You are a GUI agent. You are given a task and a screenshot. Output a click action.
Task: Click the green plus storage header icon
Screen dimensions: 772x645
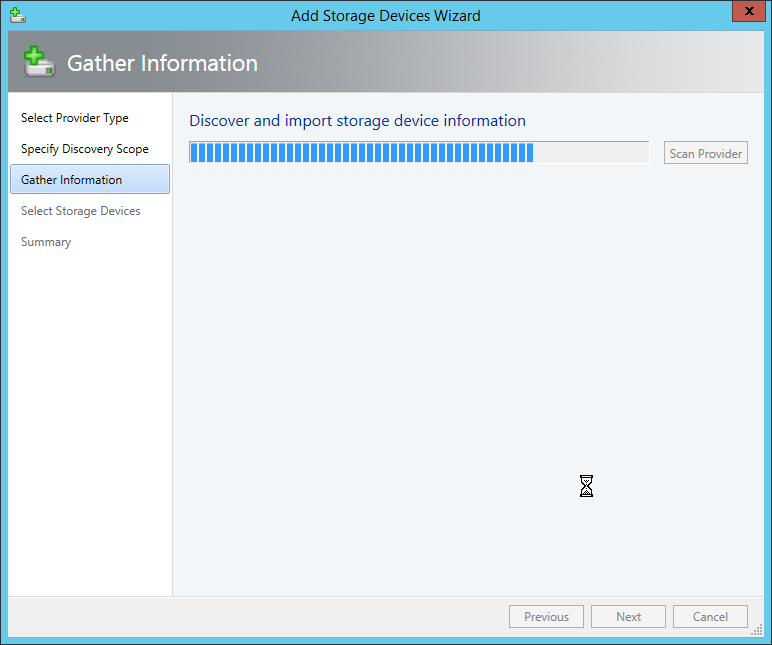pos(38,63)
